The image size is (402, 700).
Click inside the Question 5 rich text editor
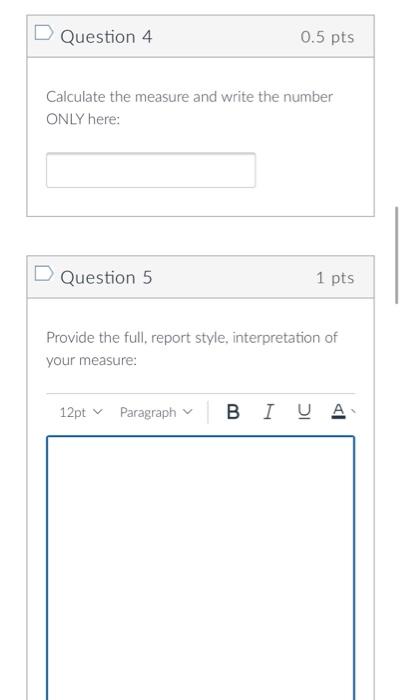point(201,567)
